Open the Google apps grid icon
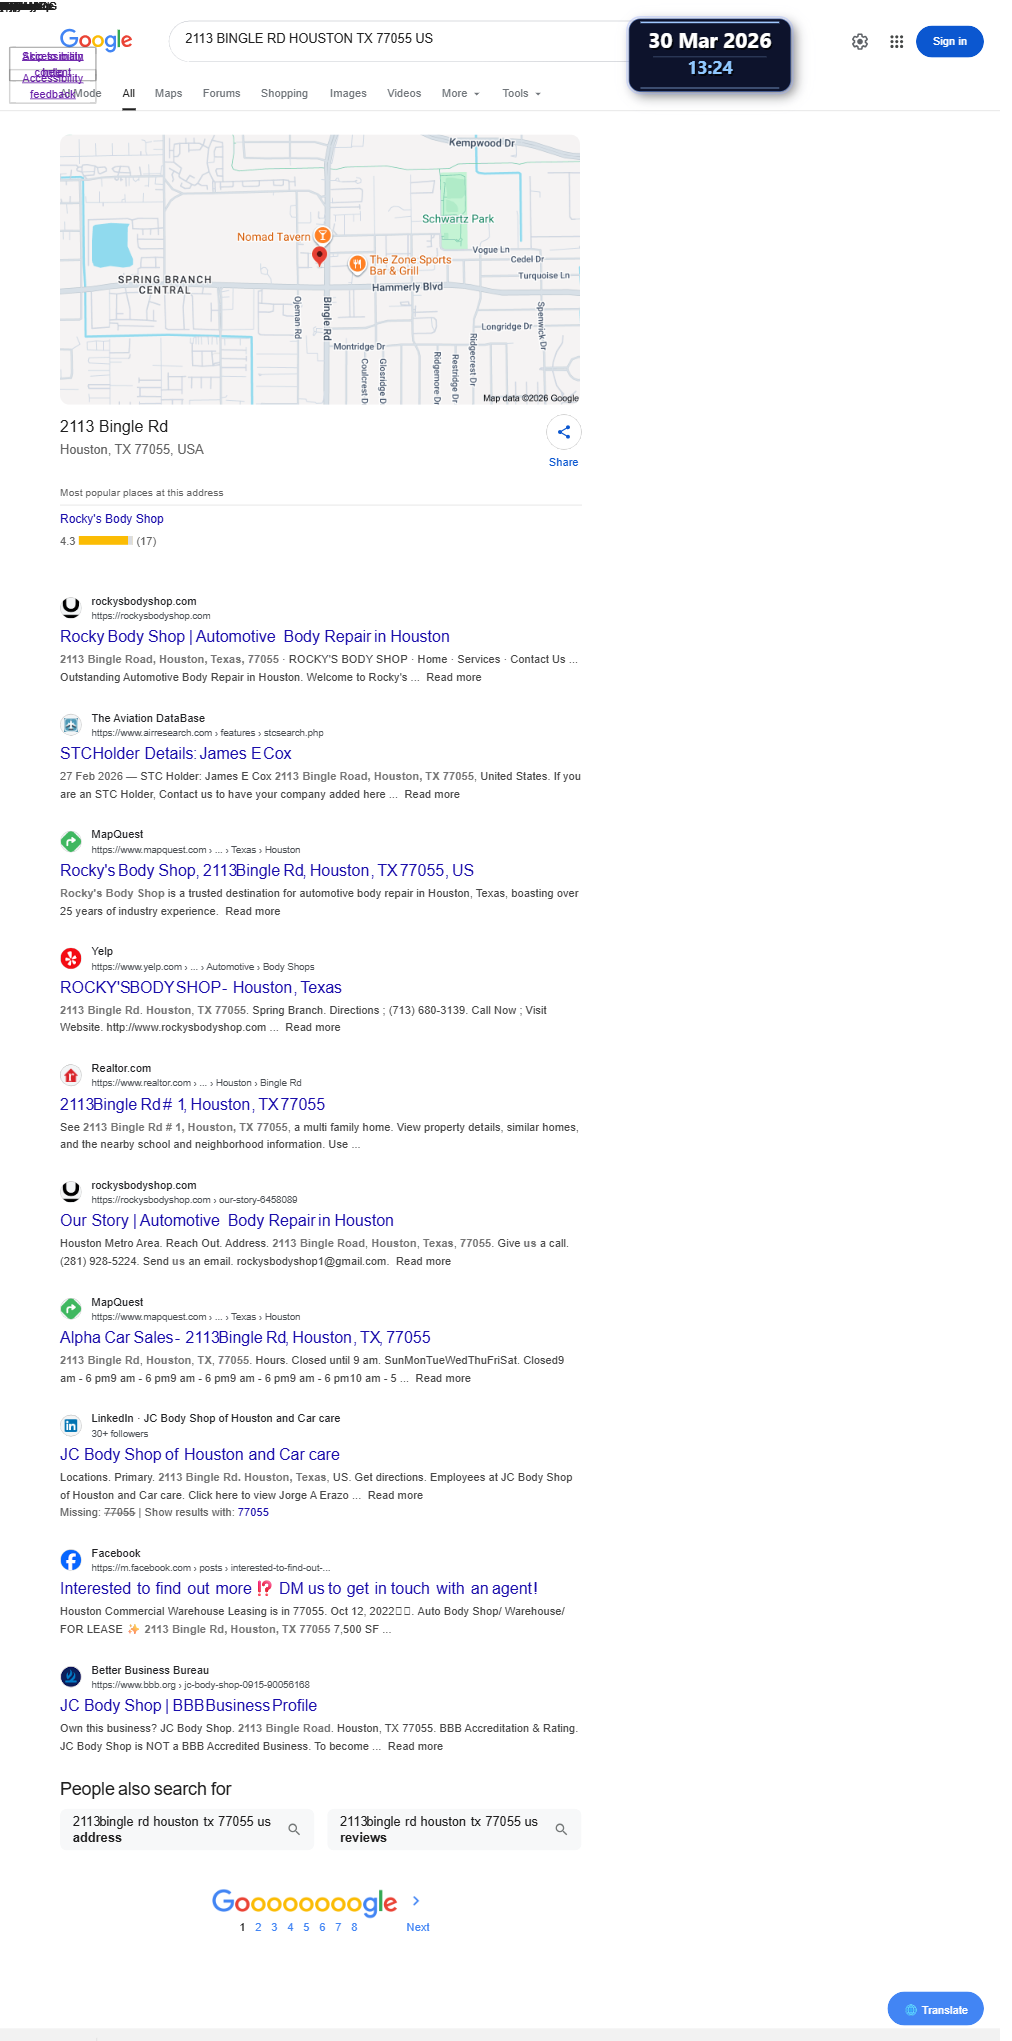Image resolution: width=1012 pixels, height=2041 pixels. point(897,42)
